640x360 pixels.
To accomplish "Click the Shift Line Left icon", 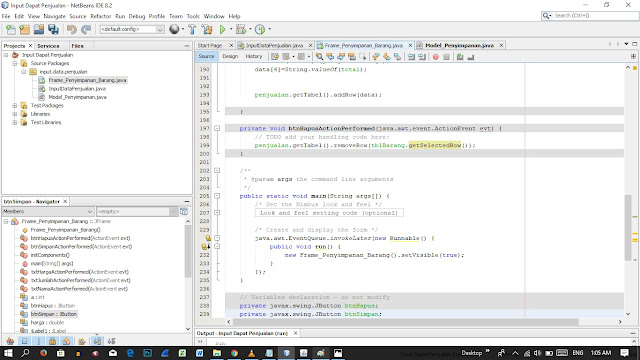I will pyautogui.click(x=411, y=57).
